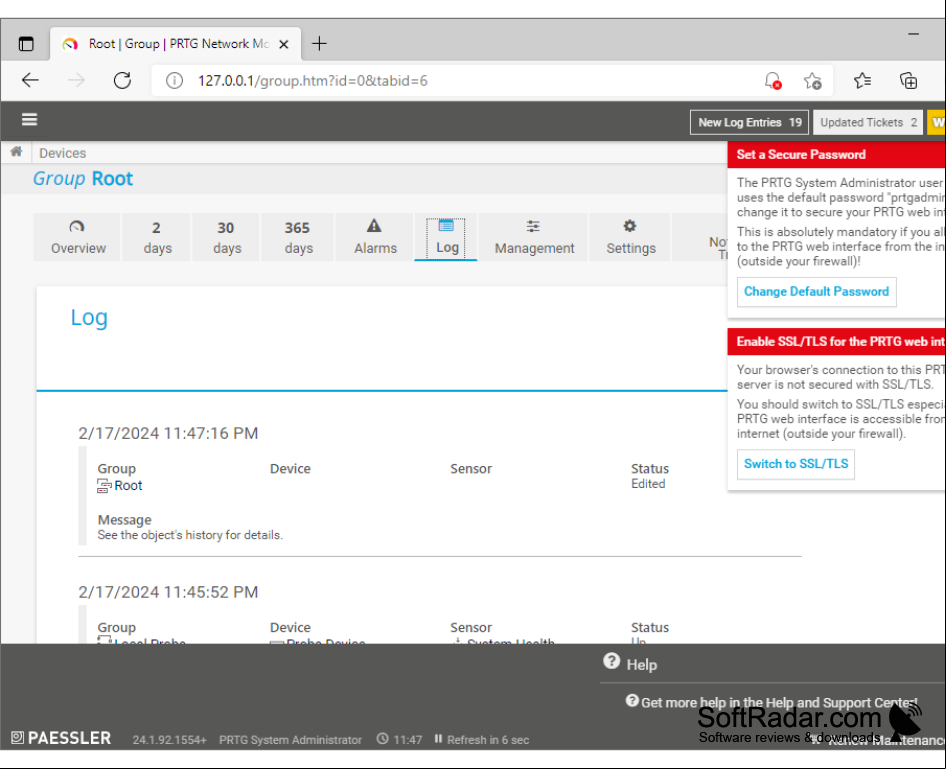Image resolution: width=946 pixels, height=769 pixels.
Task: Click the Set a Secure Password alert header
Action: tap(836, 154)
